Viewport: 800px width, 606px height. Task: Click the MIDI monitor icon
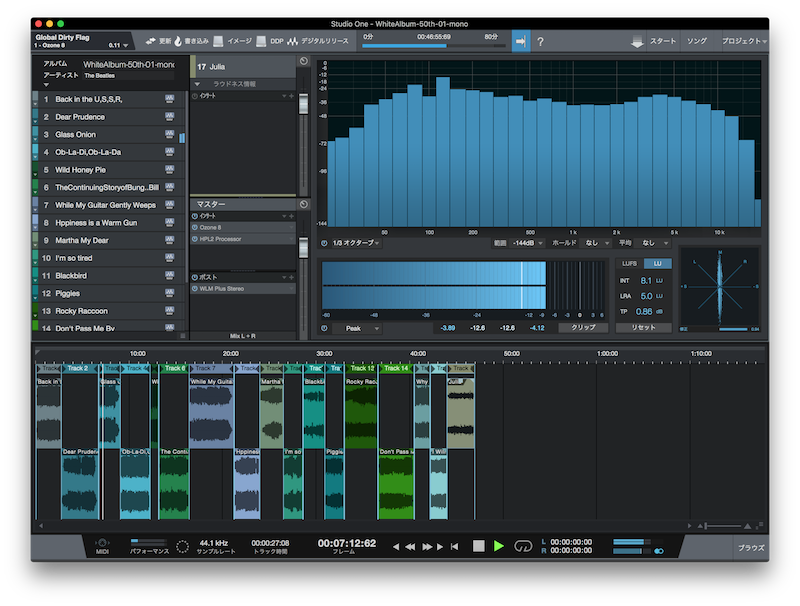[103, 544]
